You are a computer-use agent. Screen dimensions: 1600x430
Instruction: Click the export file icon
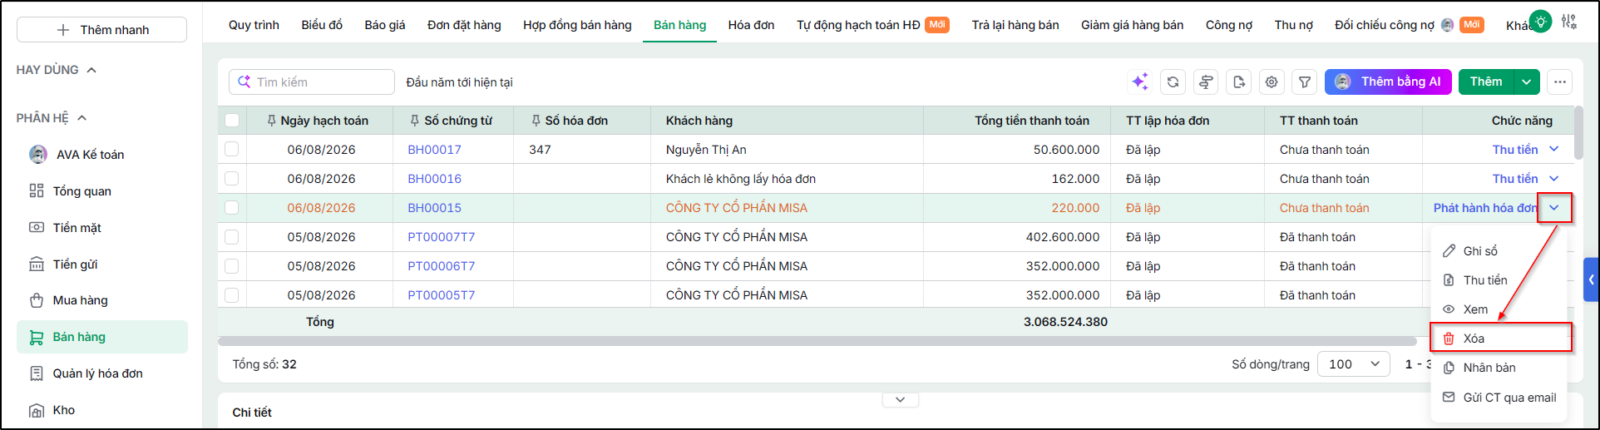tap(1239, 82)
